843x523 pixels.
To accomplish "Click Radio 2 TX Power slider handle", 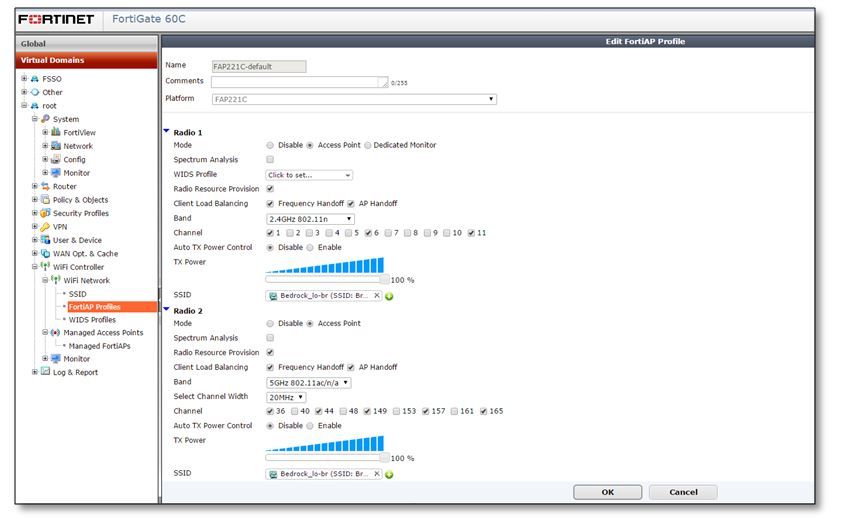I will (x=385, y=458).
